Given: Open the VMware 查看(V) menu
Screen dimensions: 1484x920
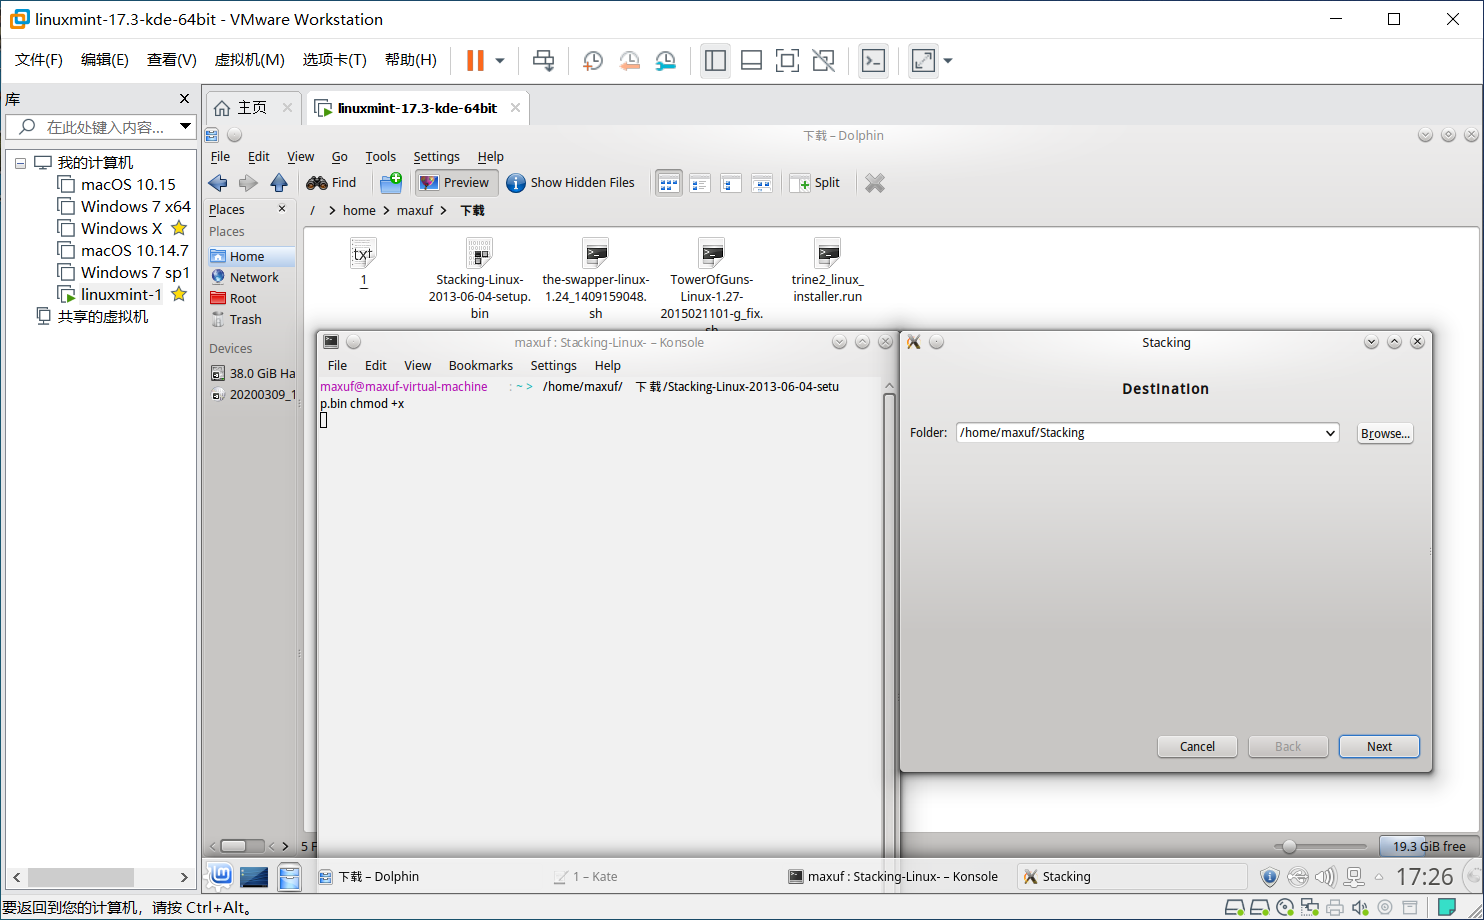Looking at the screenshot, I should 172,60.
